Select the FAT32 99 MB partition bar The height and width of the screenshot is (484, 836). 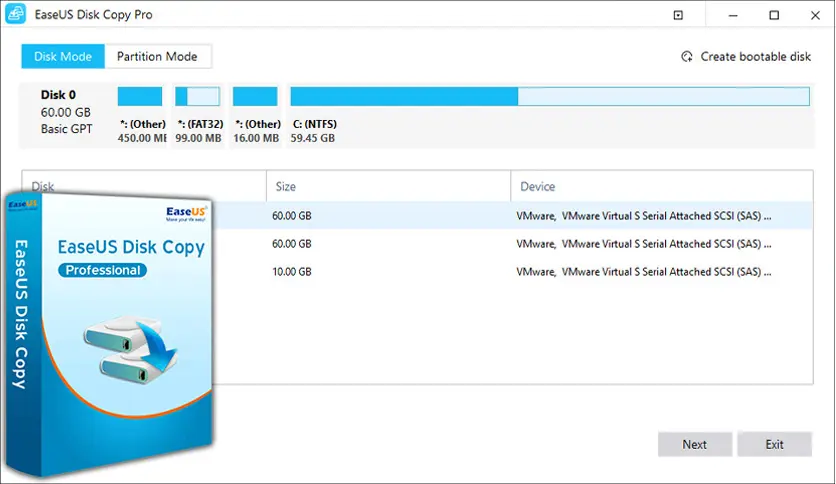(197, 97)
